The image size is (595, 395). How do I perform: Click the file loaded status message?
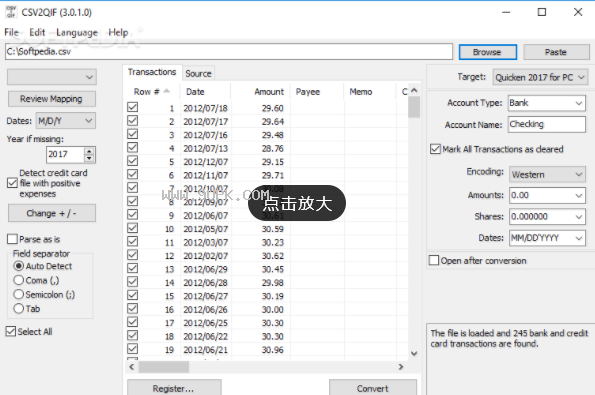click(509, 338)
